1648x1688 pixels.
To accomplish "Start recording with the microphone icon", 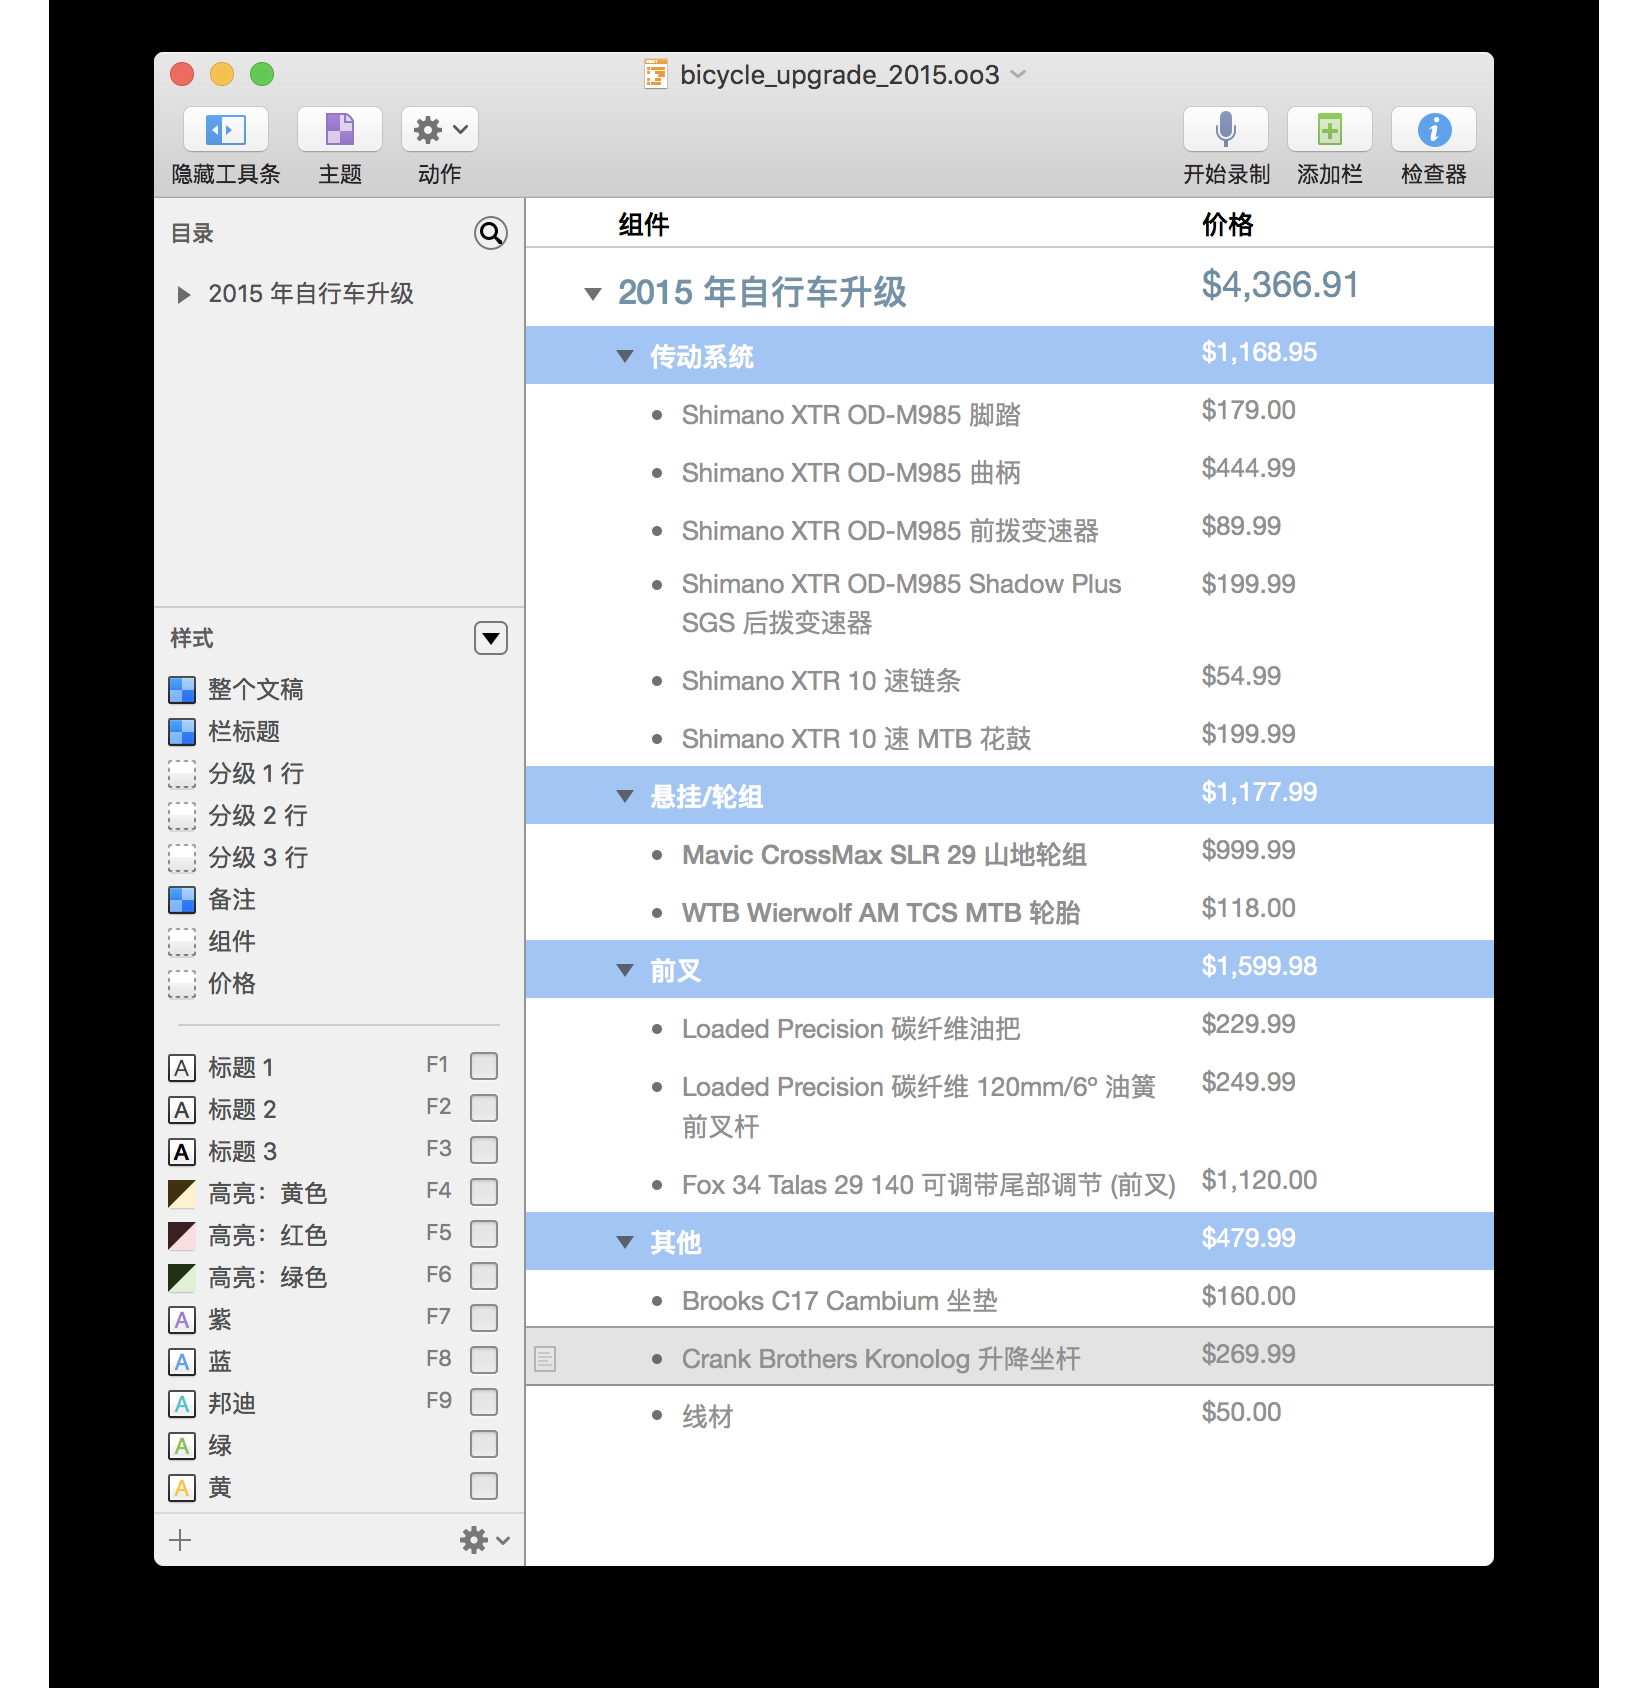I will coord(1225,130).
